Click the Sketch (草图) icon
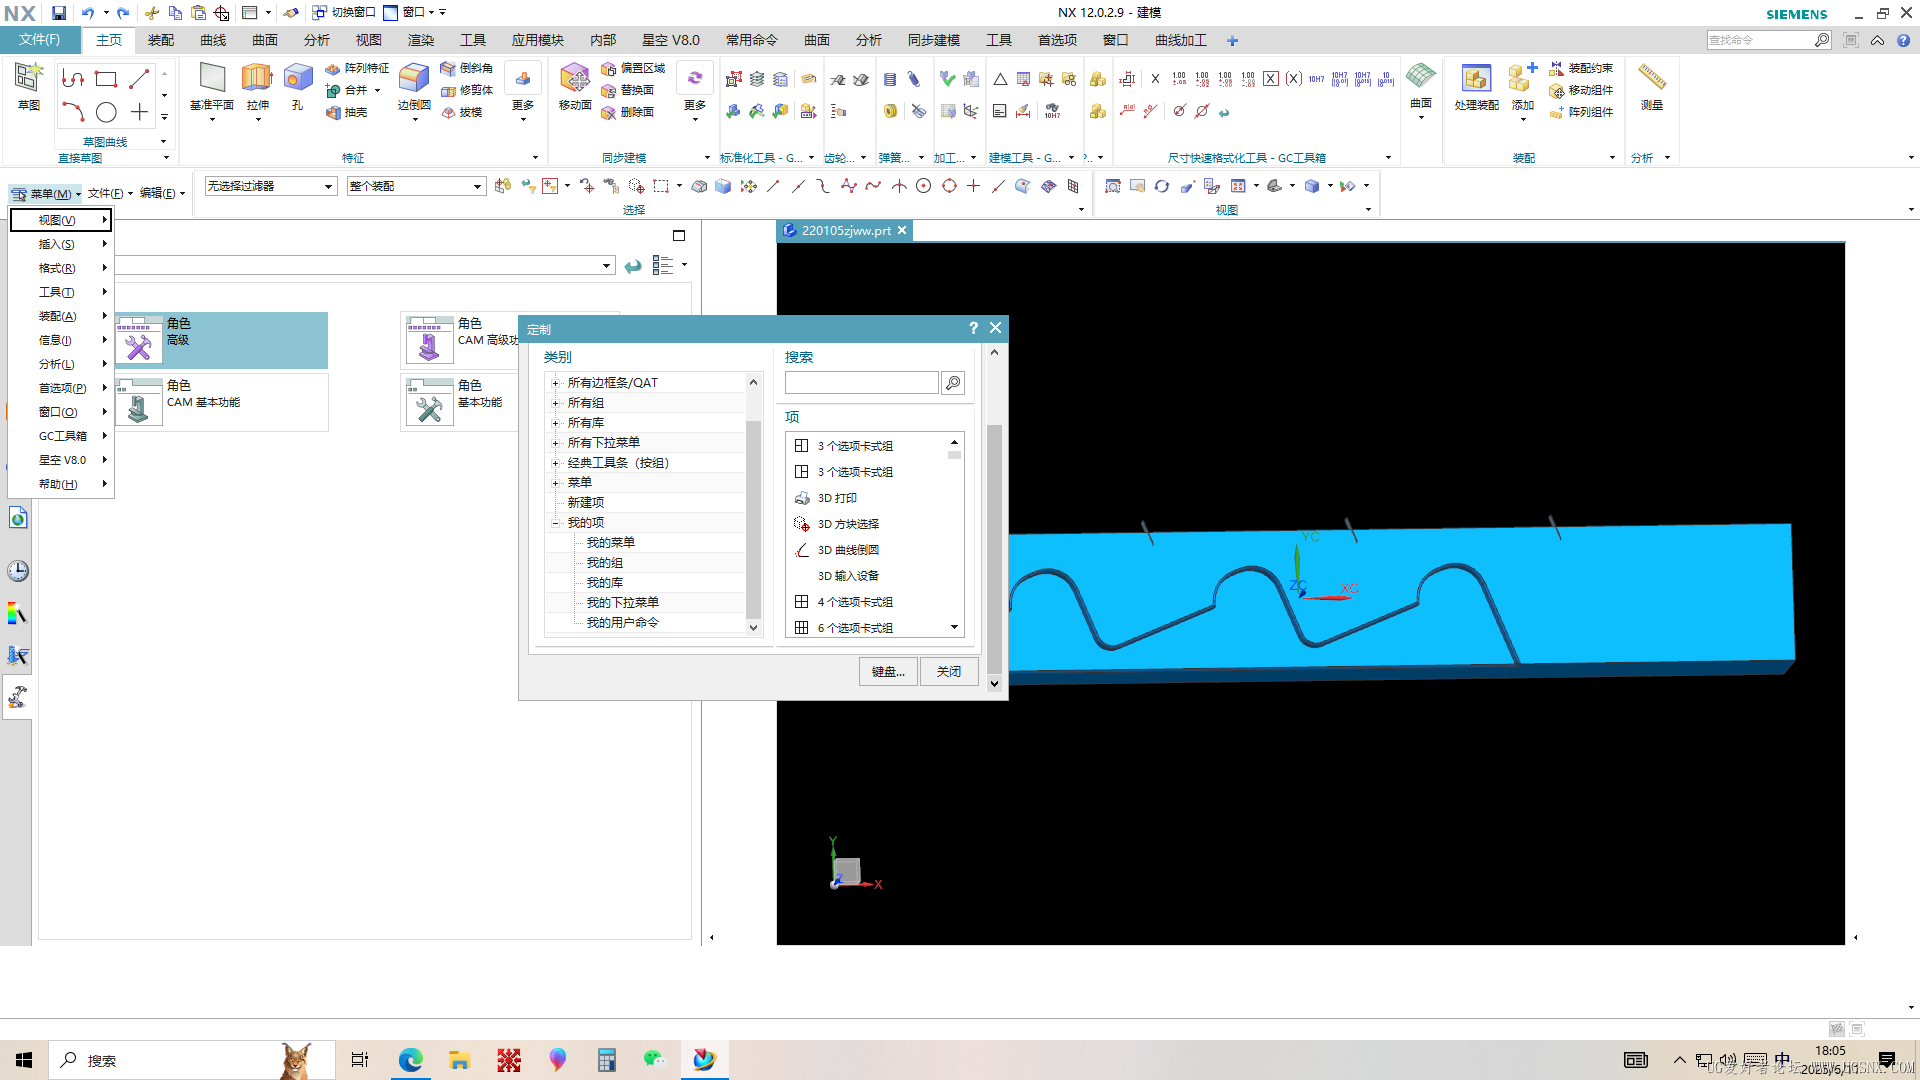This screenshot has width=1920, height=1080. point(28,79)
